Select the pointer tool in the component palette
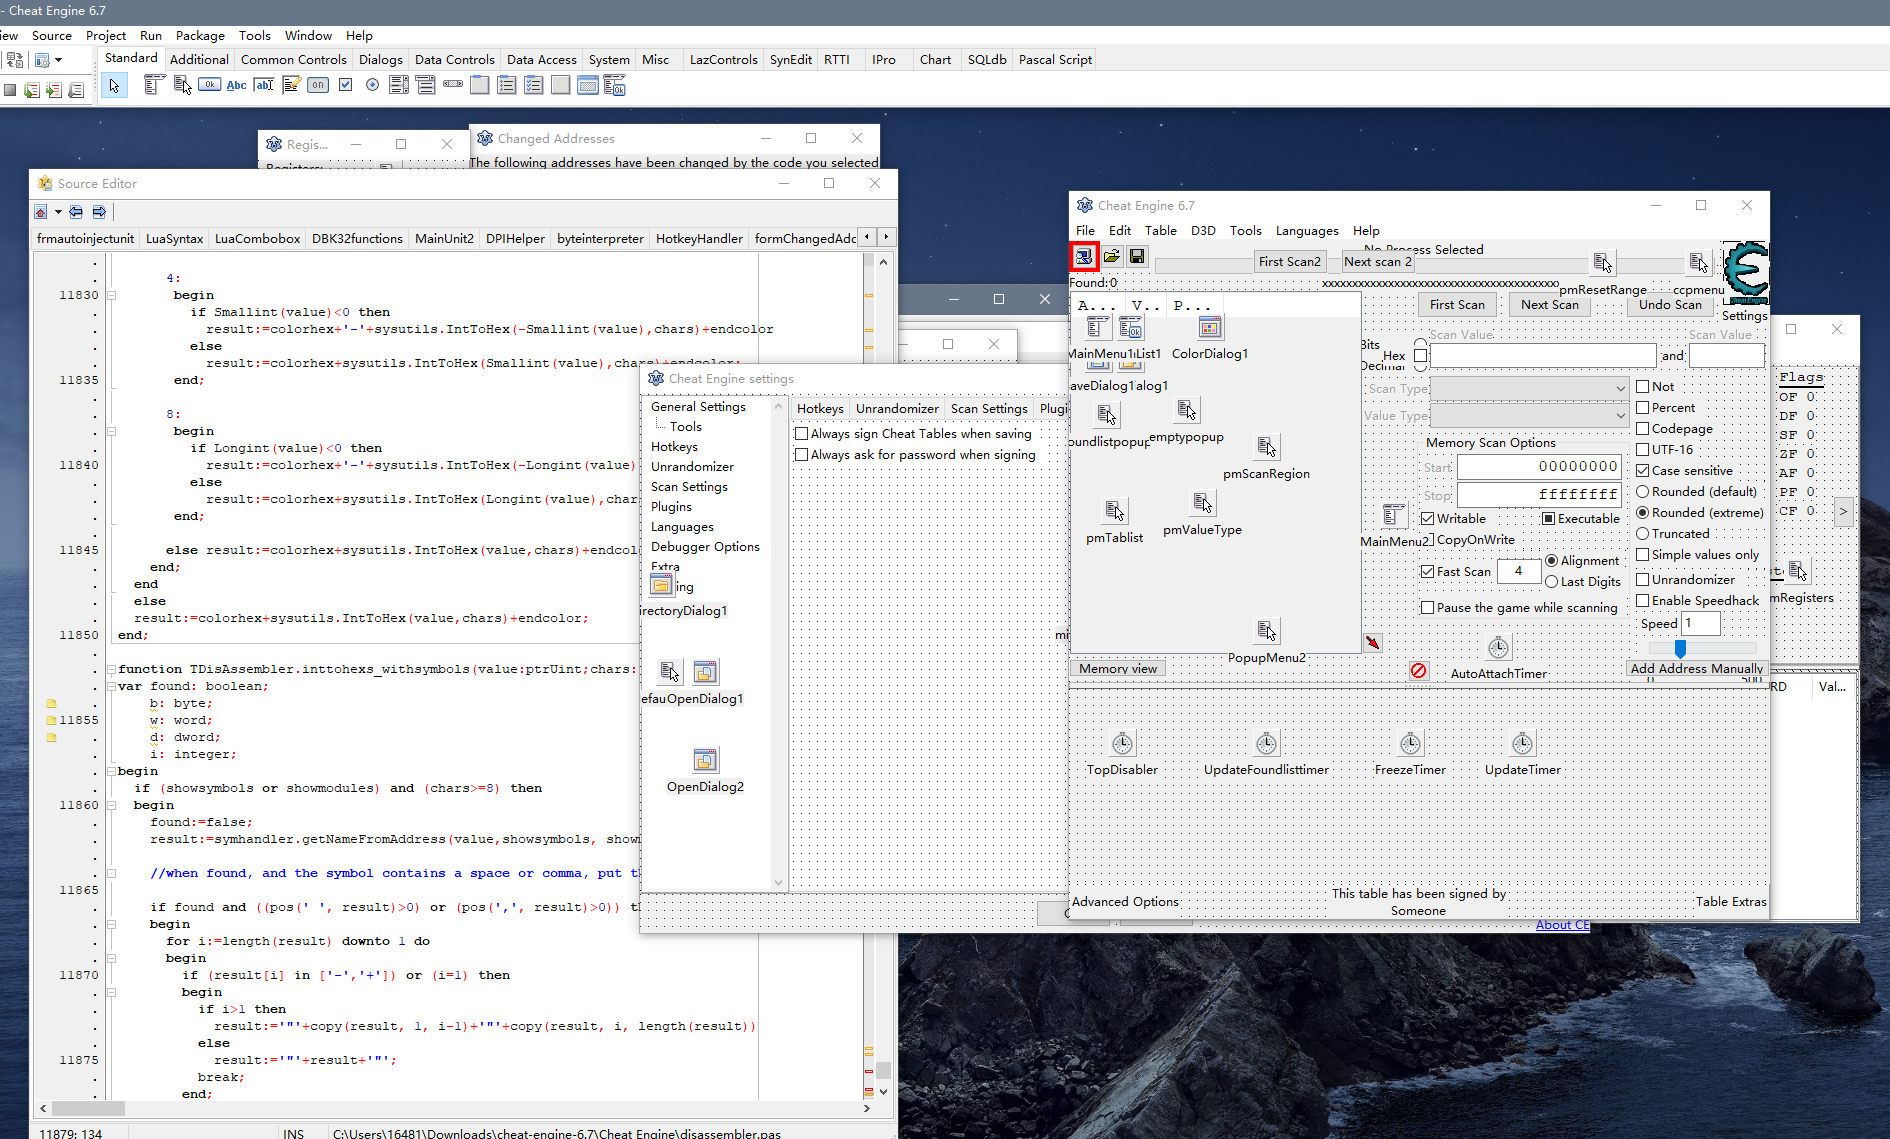 tap(114, 86)
